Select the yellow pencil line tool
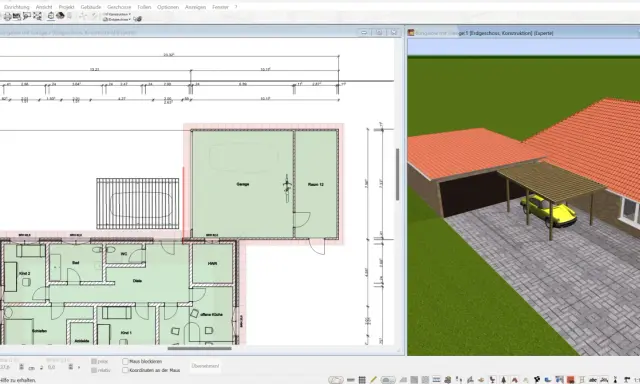Image resolution: width=640 pixels, height=384 pixels. click(373, 380)
